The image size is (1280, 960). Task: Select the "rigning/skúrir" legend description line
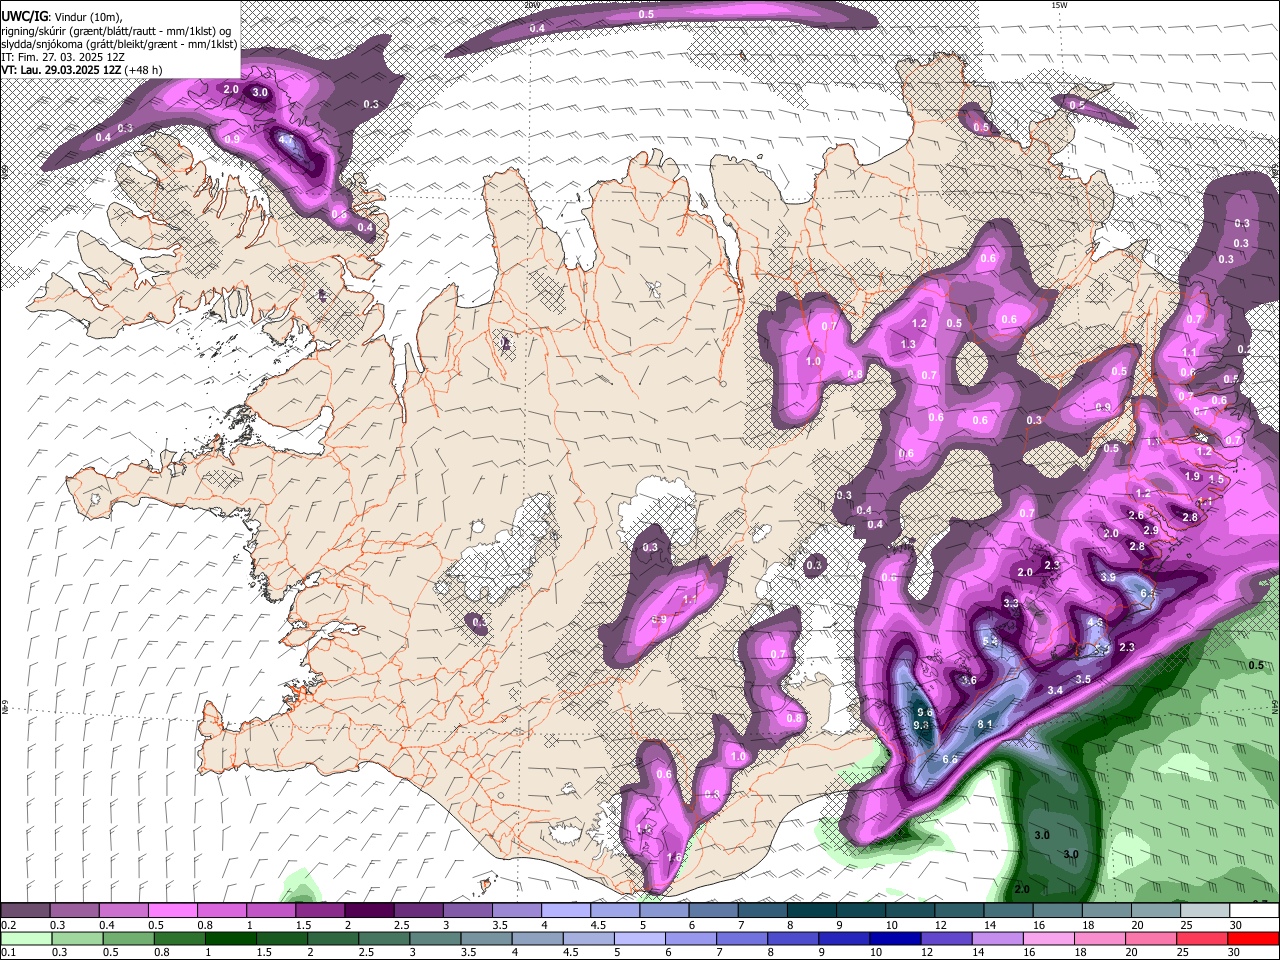pyautogui.click(x=116, y=30)
